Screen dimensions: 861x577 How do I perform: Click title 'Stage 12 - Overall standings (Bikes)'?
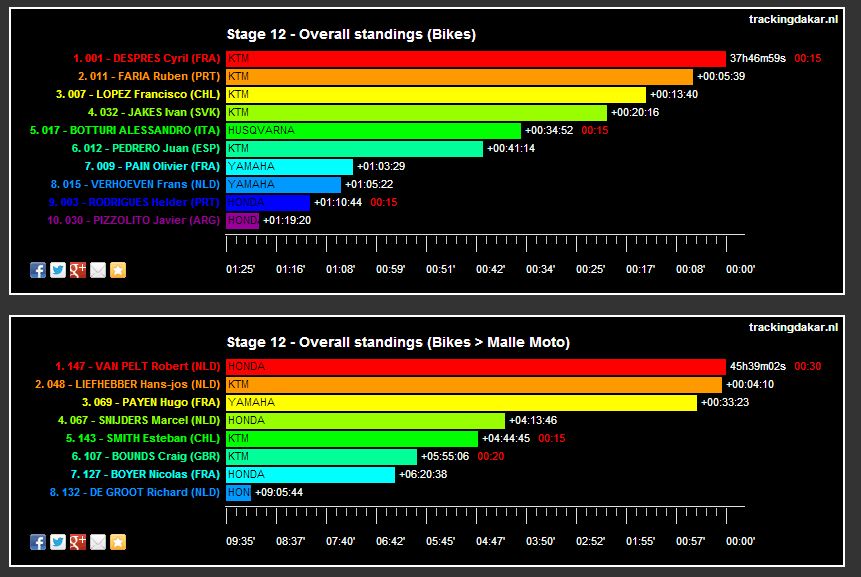click(351, 34)
